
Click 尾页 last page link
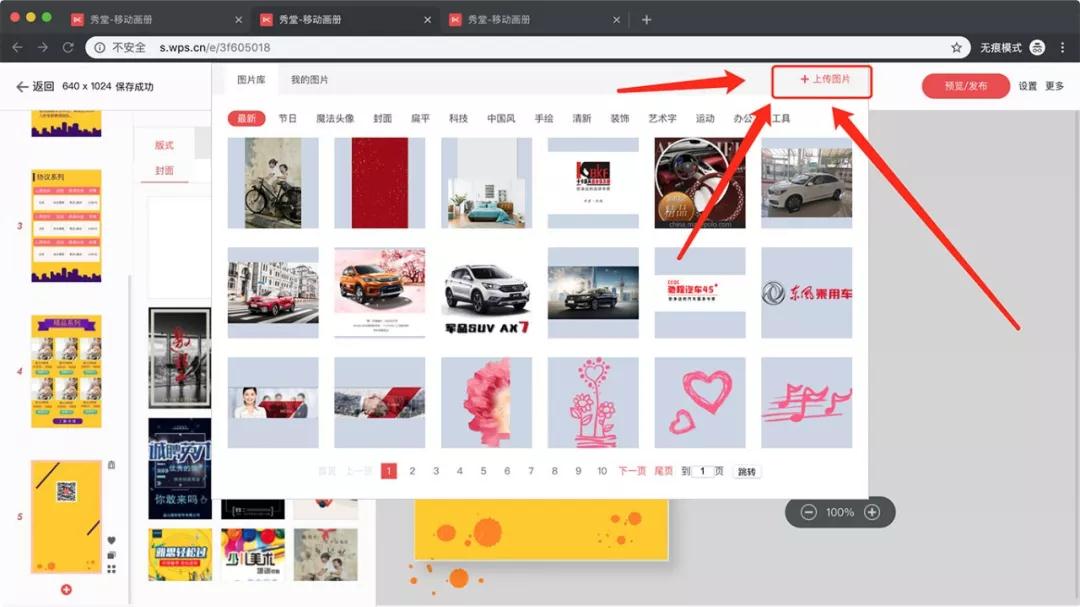coord(663,471)
